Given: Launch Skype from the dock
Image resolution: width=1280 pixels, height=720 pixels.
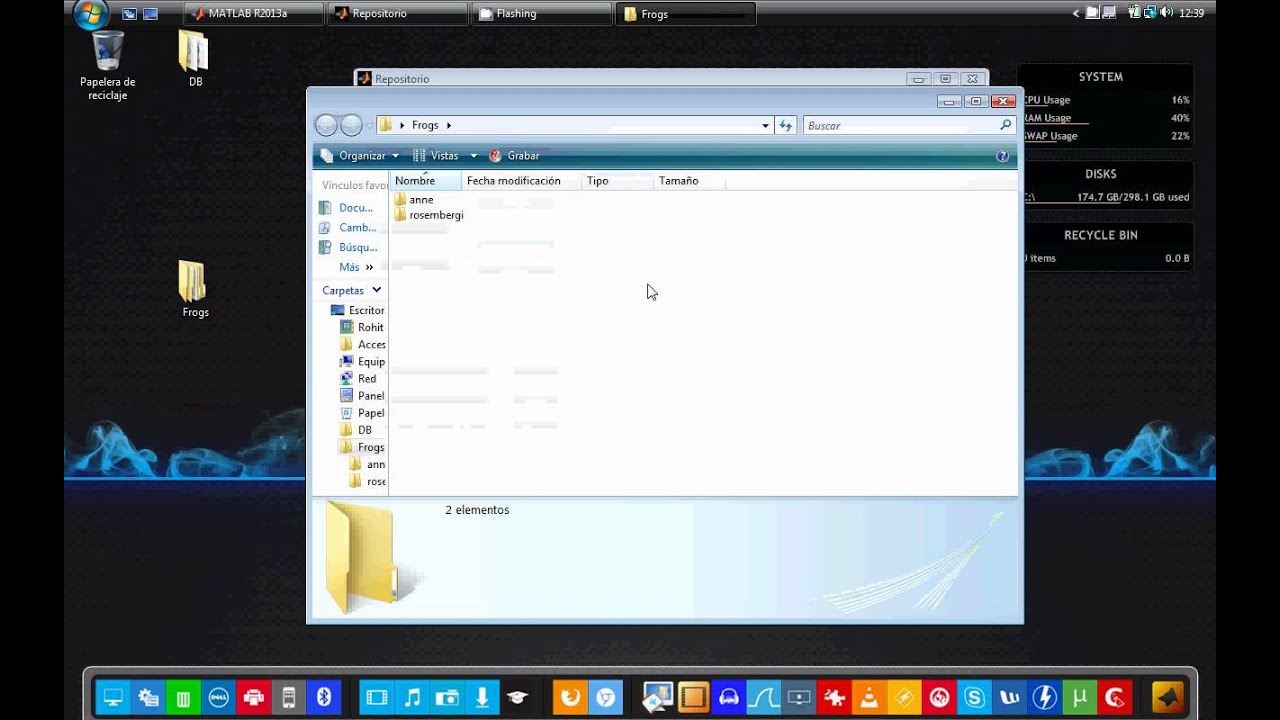Looking at the screenshot, I should [x=974, y=697].
